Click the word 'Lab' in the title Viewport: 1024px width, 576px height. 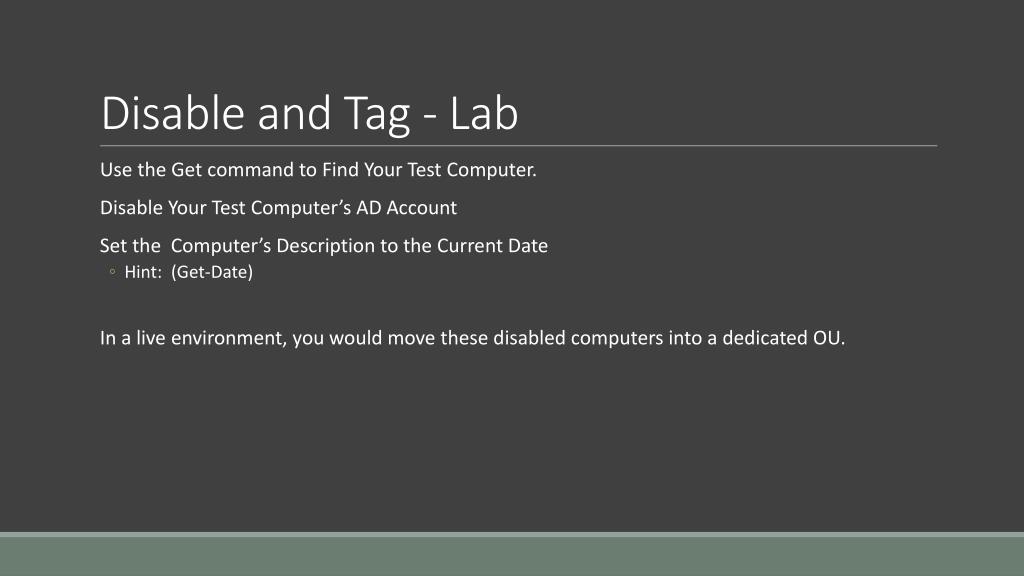tap(484, 114)
